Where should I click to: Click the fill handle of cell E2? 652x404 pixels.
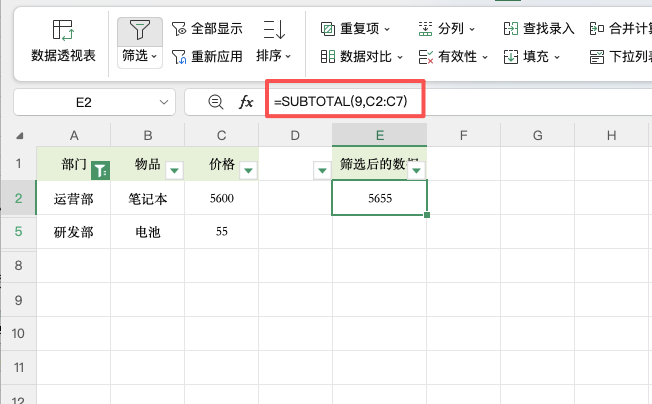click(x=427, y=215)
